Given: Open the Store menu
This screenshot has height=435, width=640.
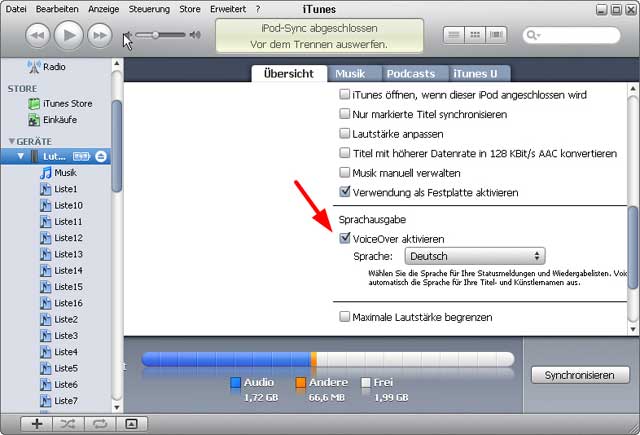Looking at the screenshot, I should [x=190, y=9].
